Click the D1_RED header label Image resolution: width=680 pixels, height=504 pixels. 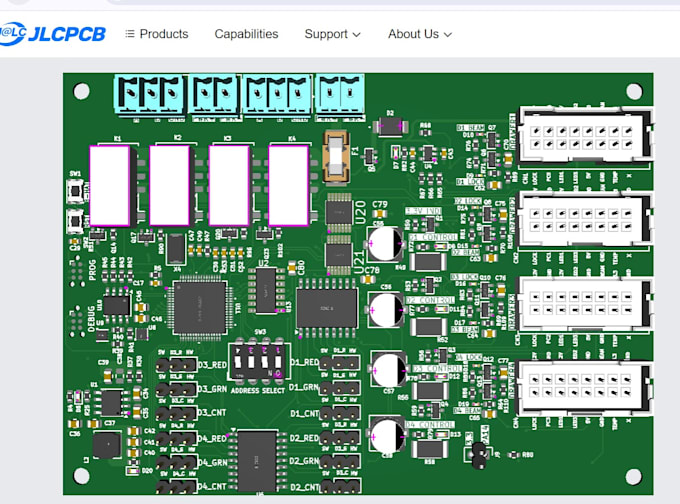[304, 362]
